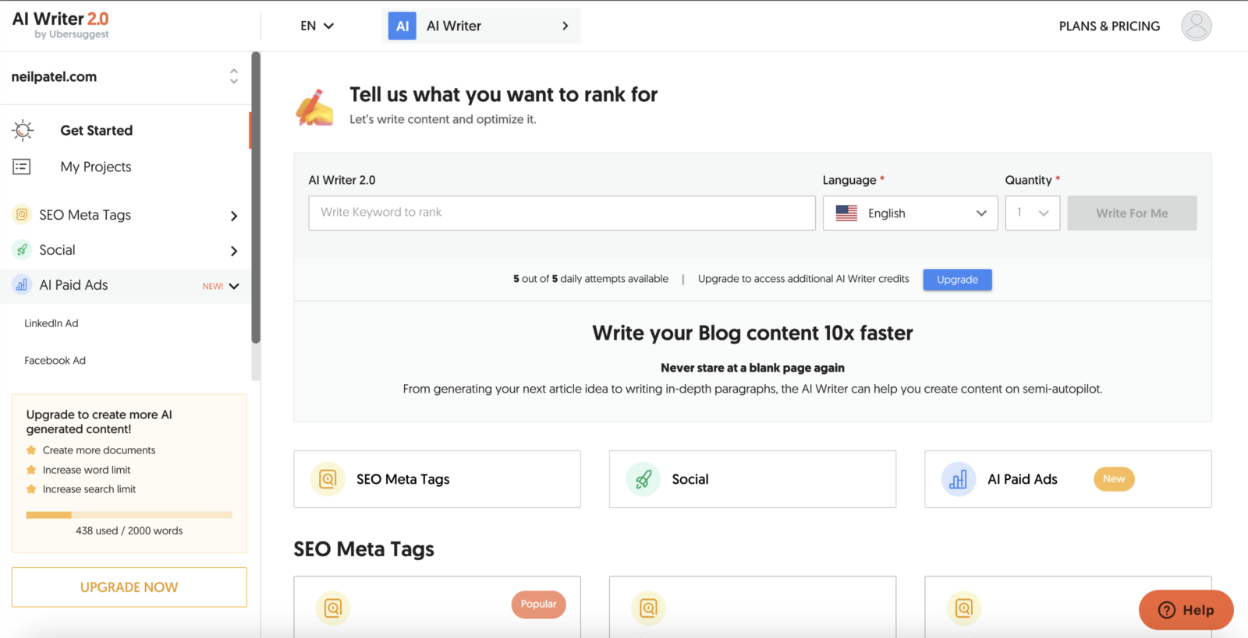
Task: Open Facebook Ad menu item
Action: point(55,360)
